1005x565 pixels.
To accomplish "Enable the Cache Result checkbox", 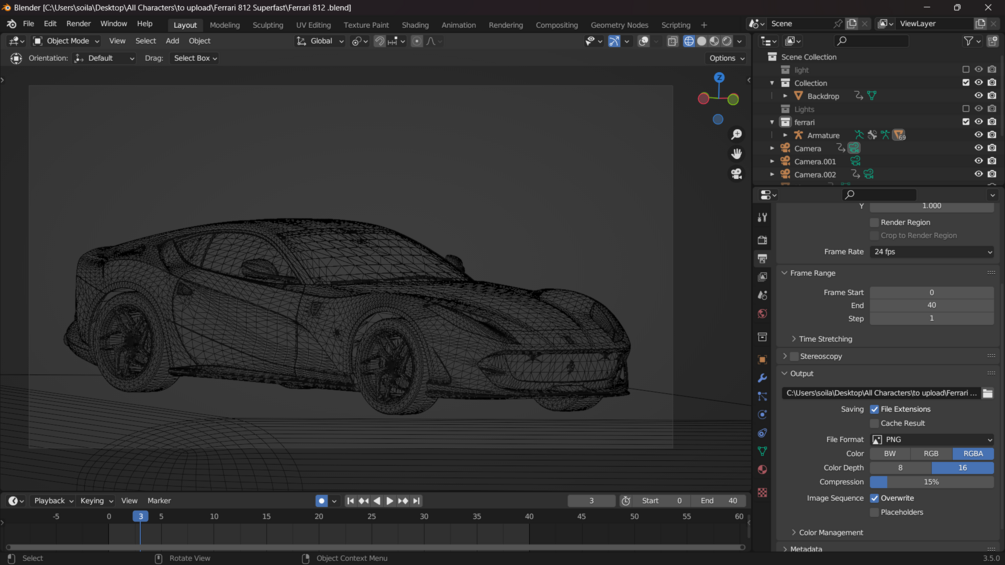I will pos(874,423).
